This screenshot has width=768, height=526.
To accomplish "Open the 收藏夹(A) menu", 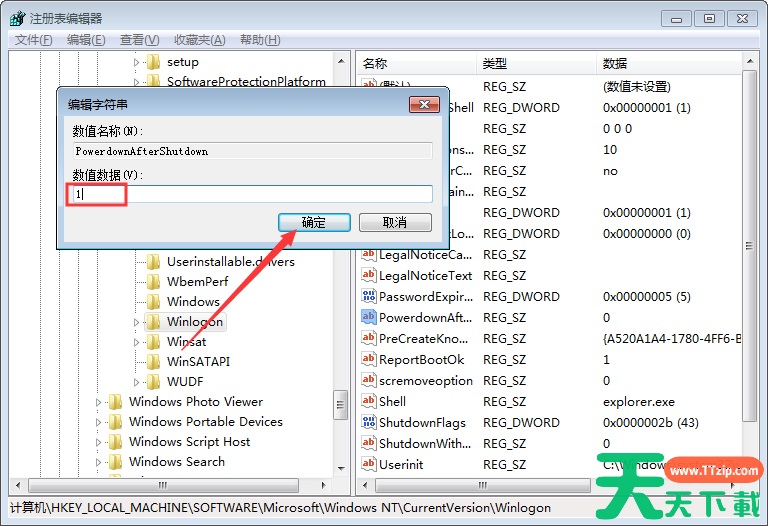I will pos(200,40).
